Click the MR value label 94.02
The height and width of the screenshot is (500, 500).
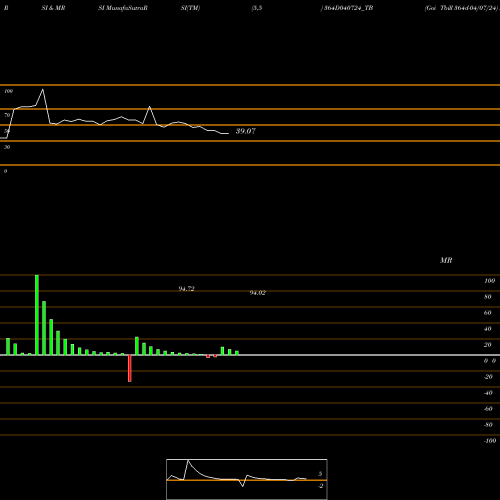pos(258,293)
